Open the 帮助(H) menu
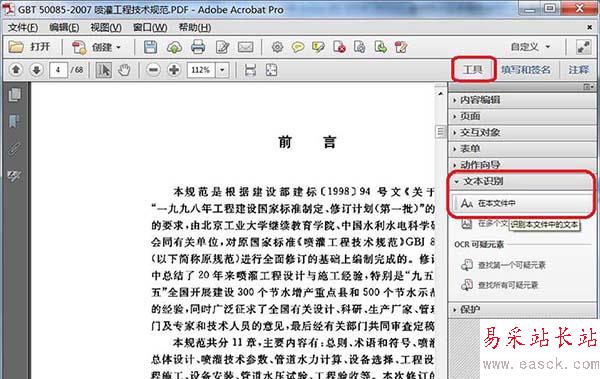The height and width of the screenshot is (379, 600). [x=195, y=28]
